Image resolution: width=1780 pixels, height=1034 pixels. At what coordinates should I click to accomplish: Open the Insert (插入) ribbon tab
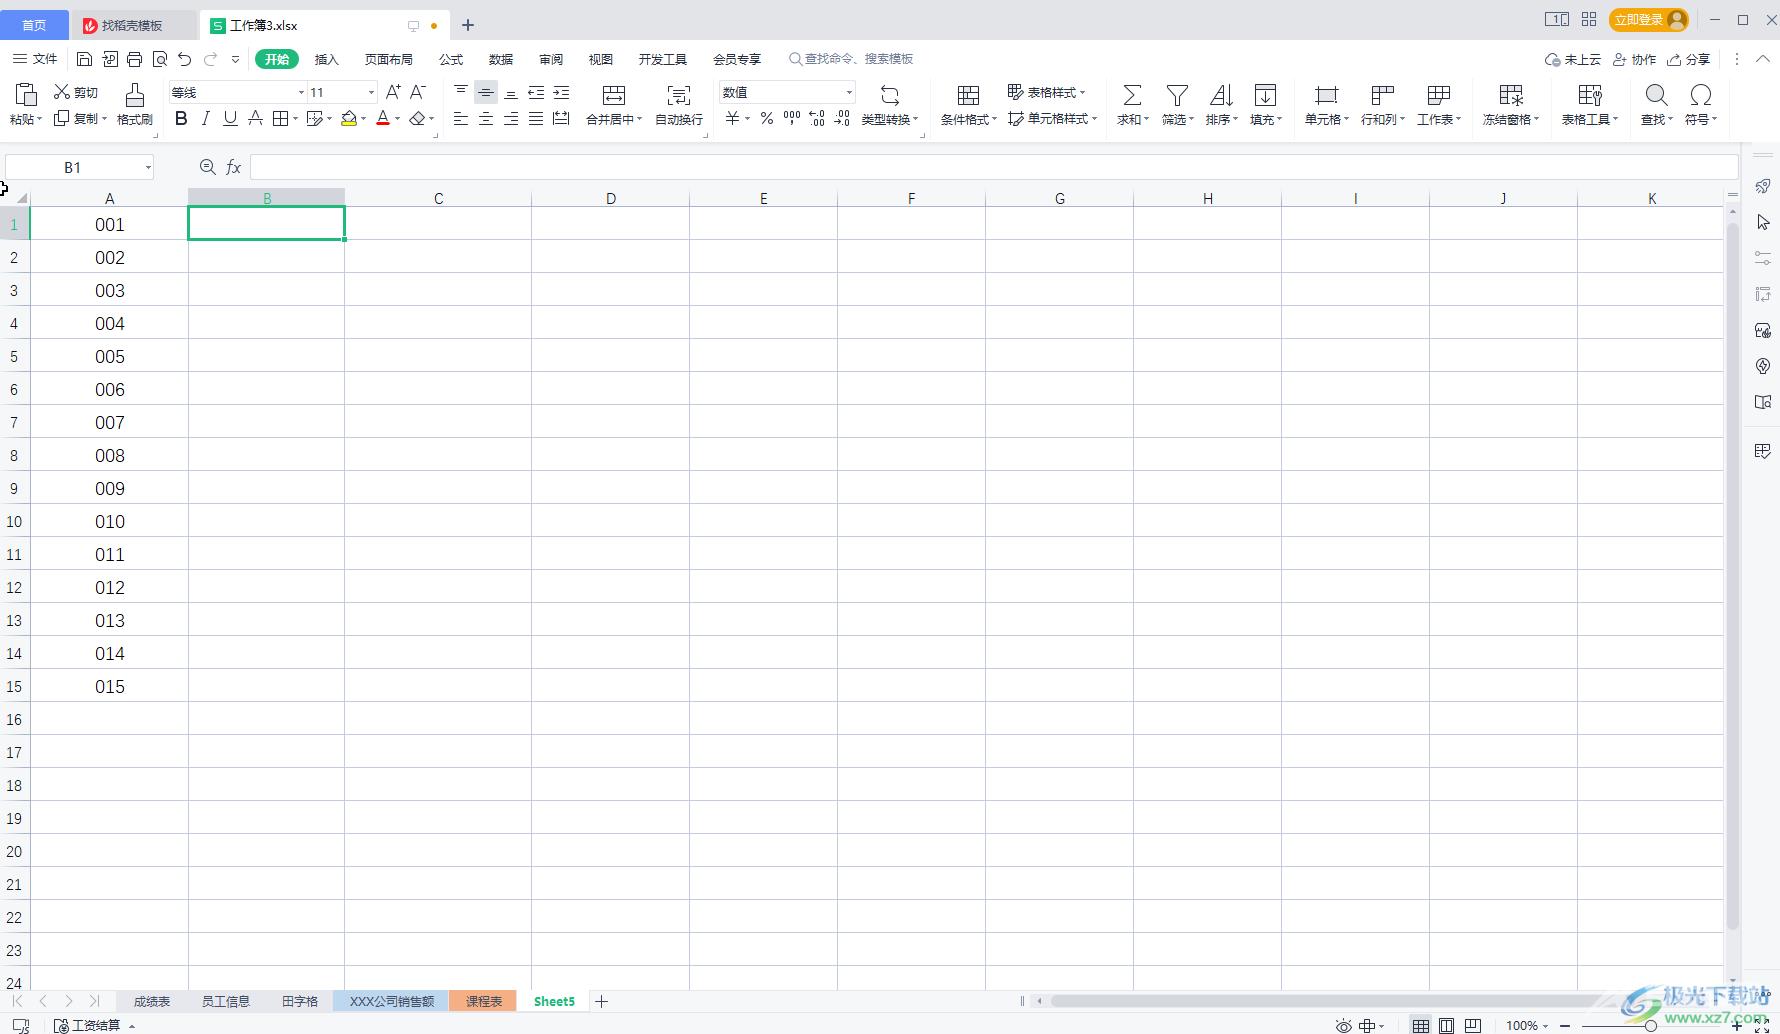(327, 59)
